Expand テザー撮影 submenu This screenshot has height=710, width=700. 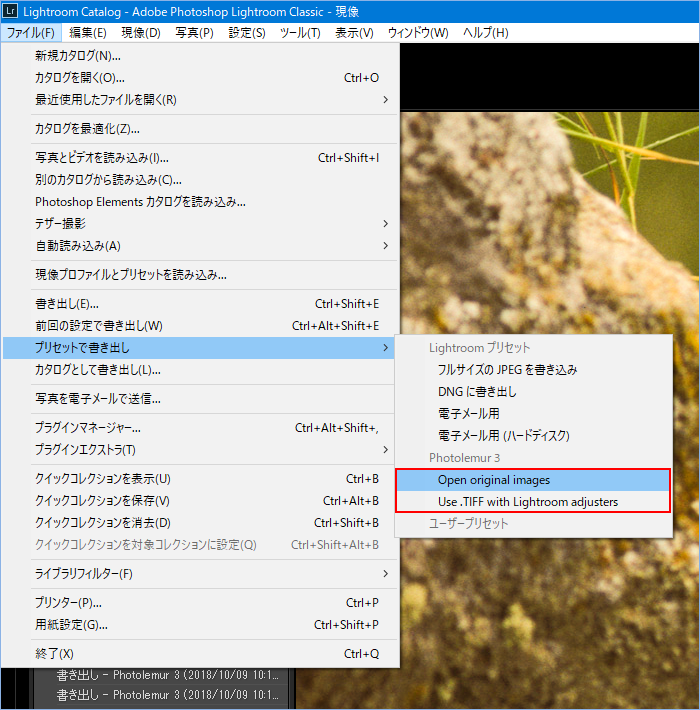tap(200, 224)
